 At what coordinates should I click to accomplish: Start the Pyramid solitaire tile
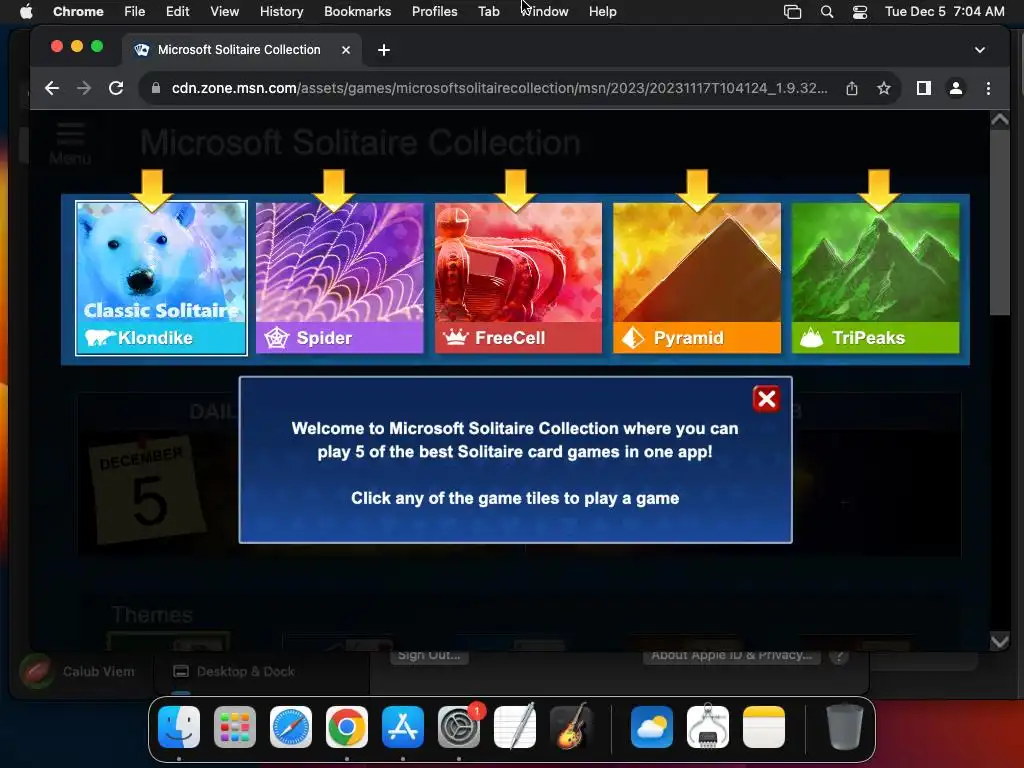click(x=697, y=278)
